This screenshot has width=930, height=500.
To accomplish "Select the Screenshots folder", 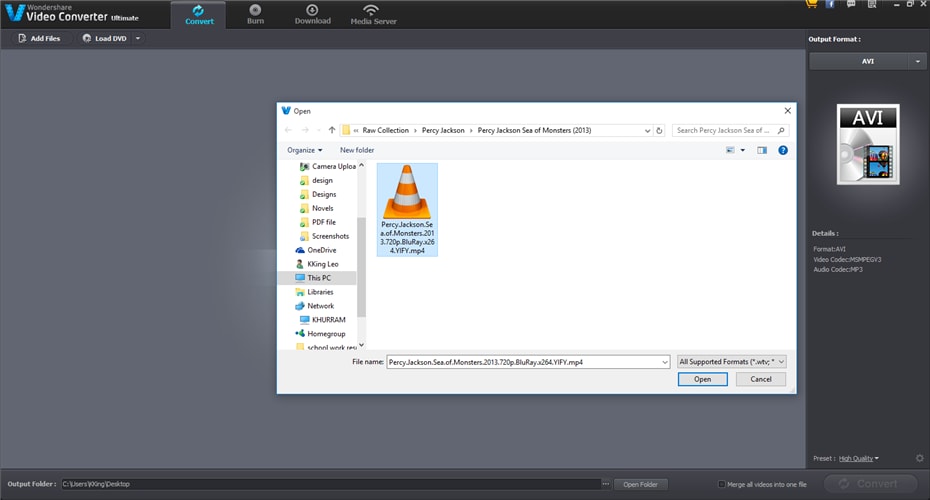I will point(324,236).
